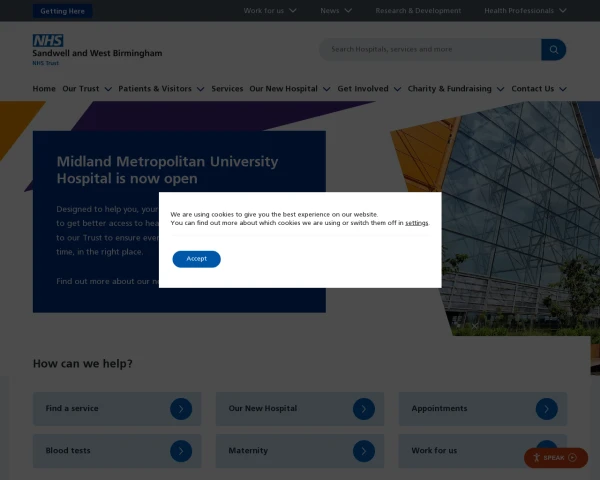Screen dimensions: 600x480
Task: Click the arrow icon on Appointments tile
Action: point(546,409)
